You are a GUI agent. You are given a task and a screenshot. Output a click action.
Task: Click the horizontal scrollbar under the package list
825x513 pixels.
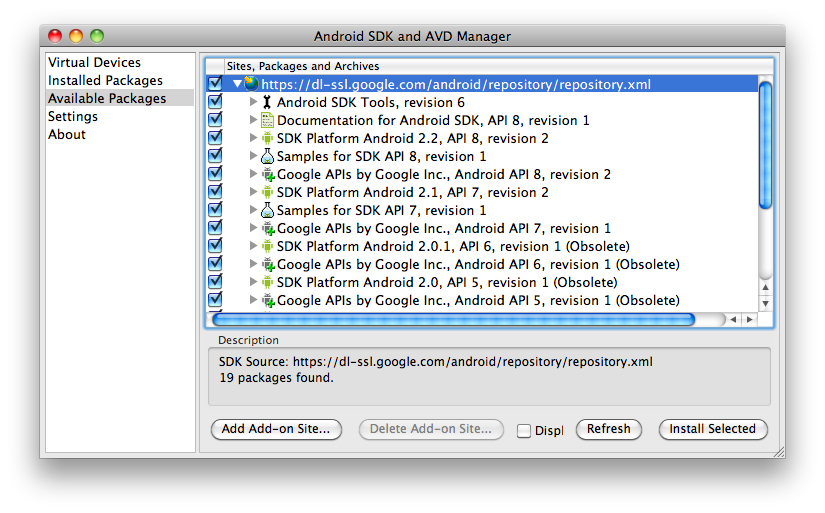point(453,320)
